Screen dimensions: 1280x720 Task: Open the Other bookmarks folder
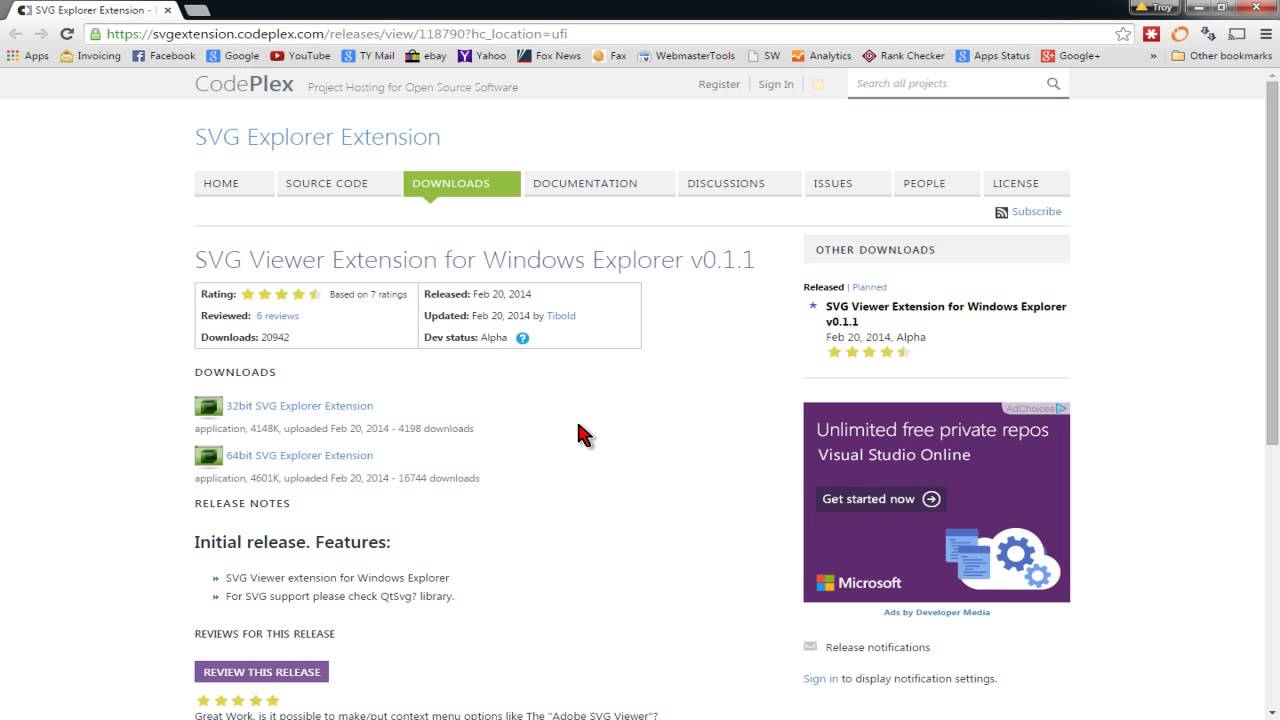[1221, 56]
